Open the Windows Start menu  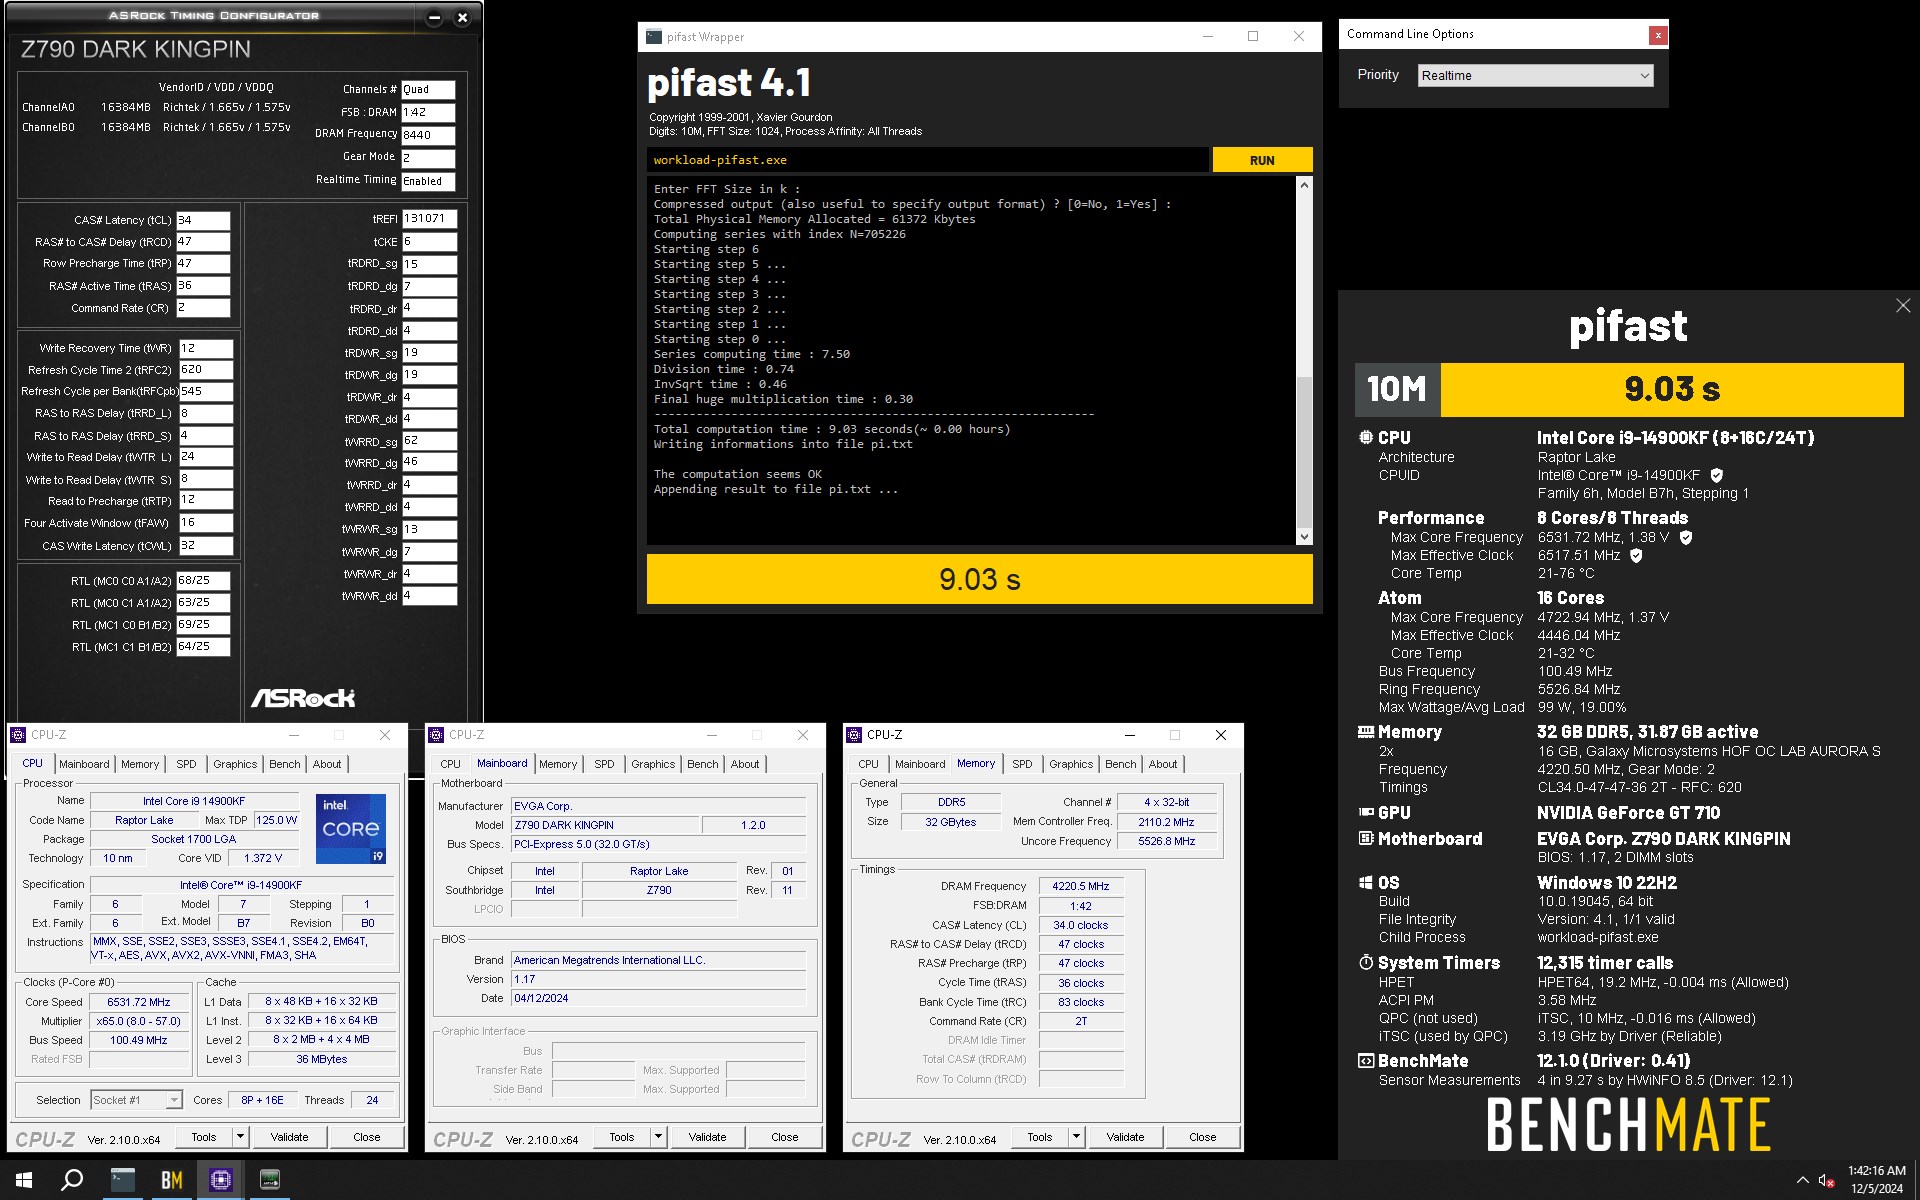click(24, 1180)
